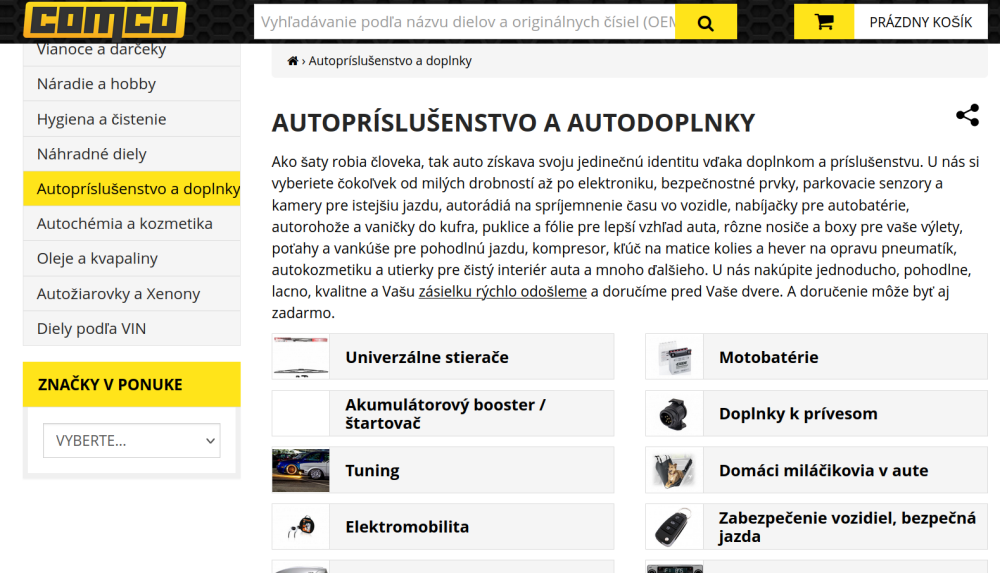Click the yellow search magnifier button
Image resolution: width=1000 pixels, height=573 pixels.
click(706, 22)
